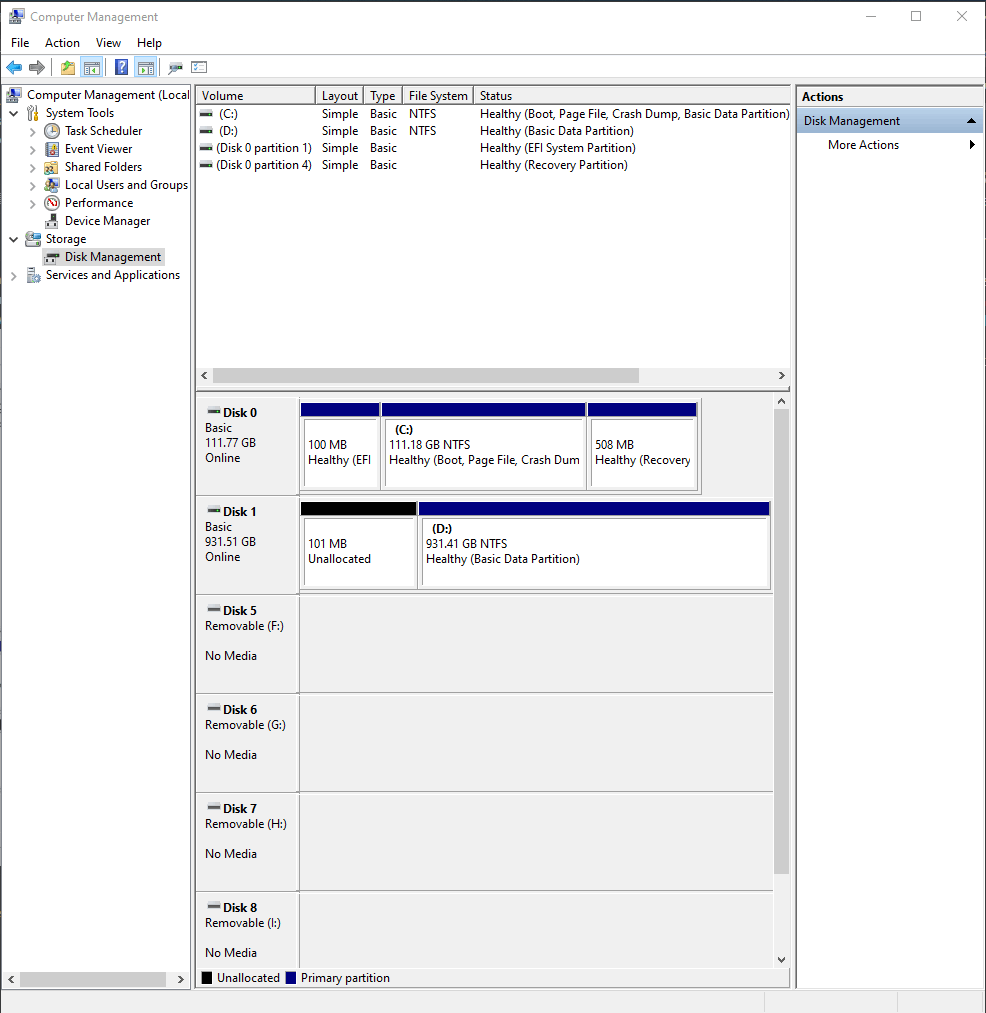The height and width of the screenshot is (1013, 986).
Task: Open the More Actions submenu
Action: 890,145
